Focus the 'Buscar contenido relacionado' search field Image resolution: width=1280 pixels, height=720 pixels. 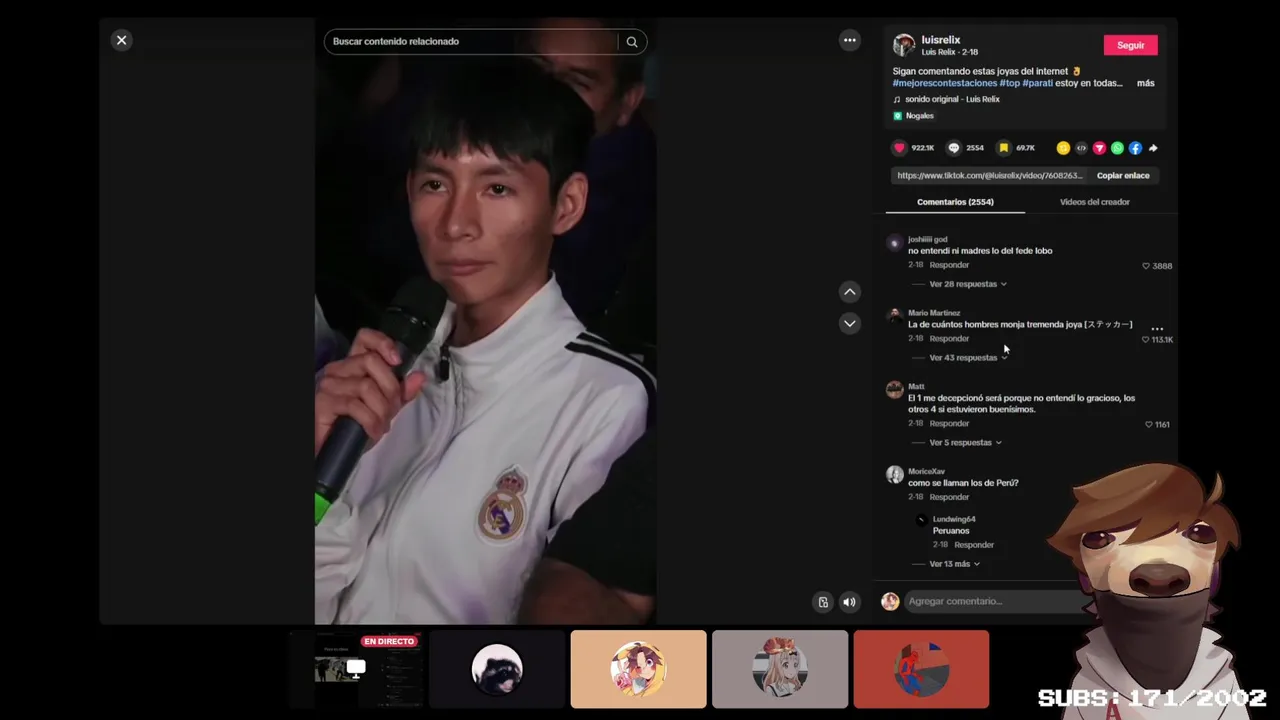click(470, 41)
